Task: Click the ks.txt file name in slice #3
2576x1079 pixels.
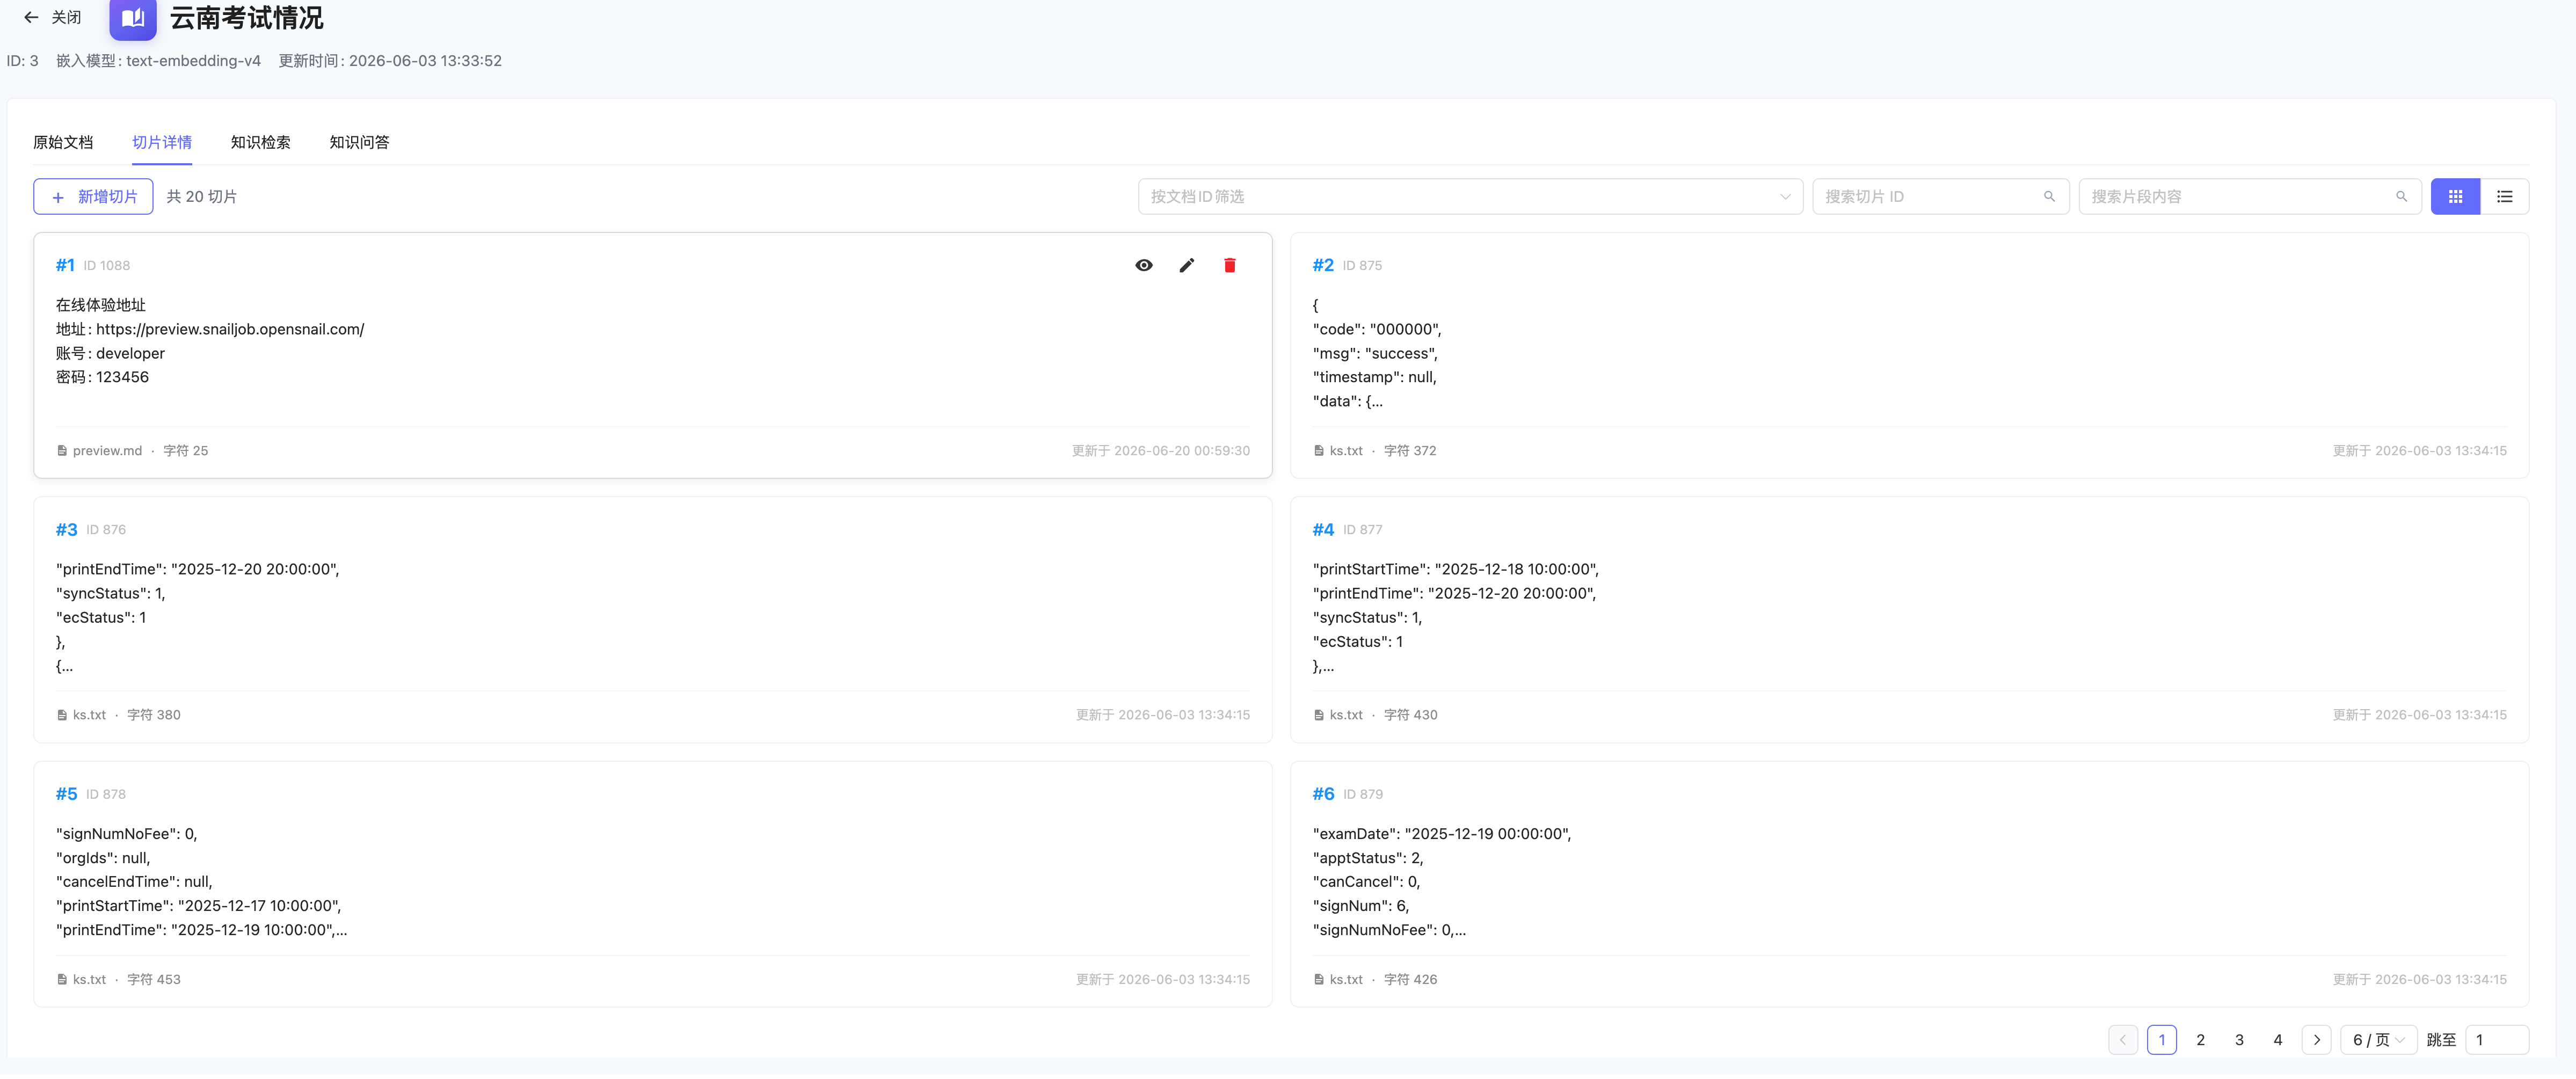Action: click(89, 715)
